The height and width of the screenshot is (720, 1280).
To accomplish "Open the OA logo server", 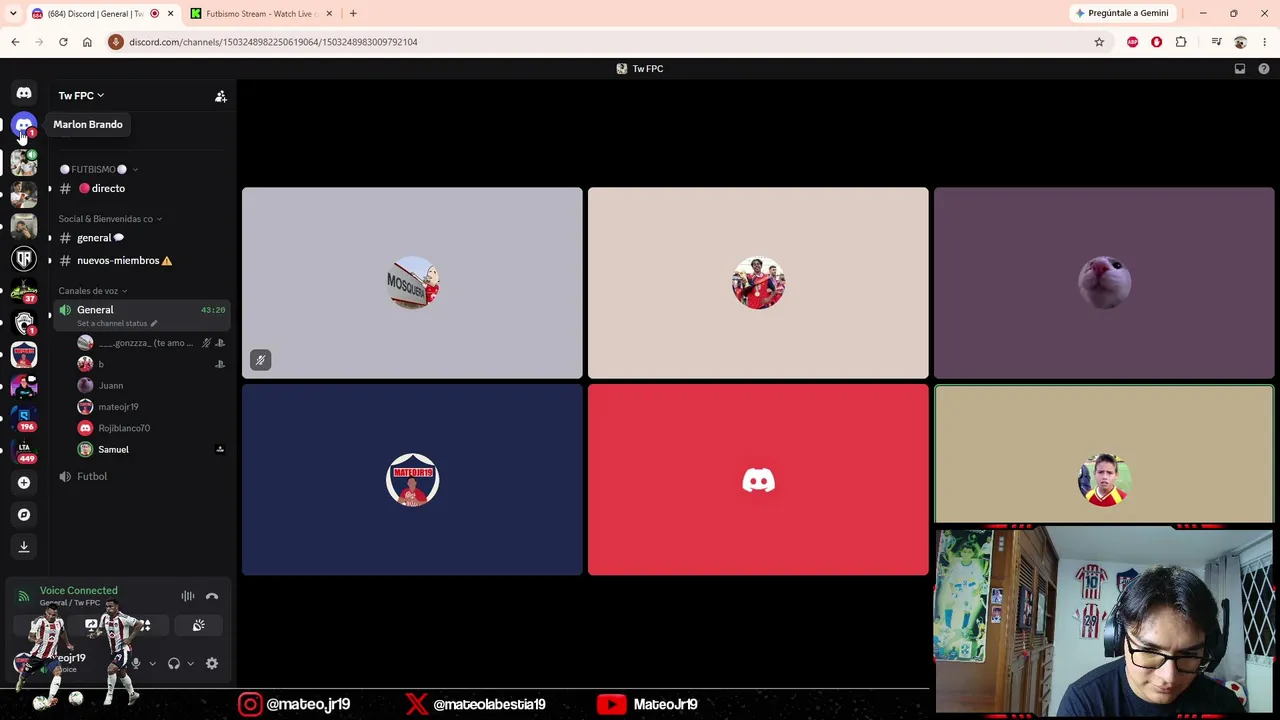I will (24, 259).
